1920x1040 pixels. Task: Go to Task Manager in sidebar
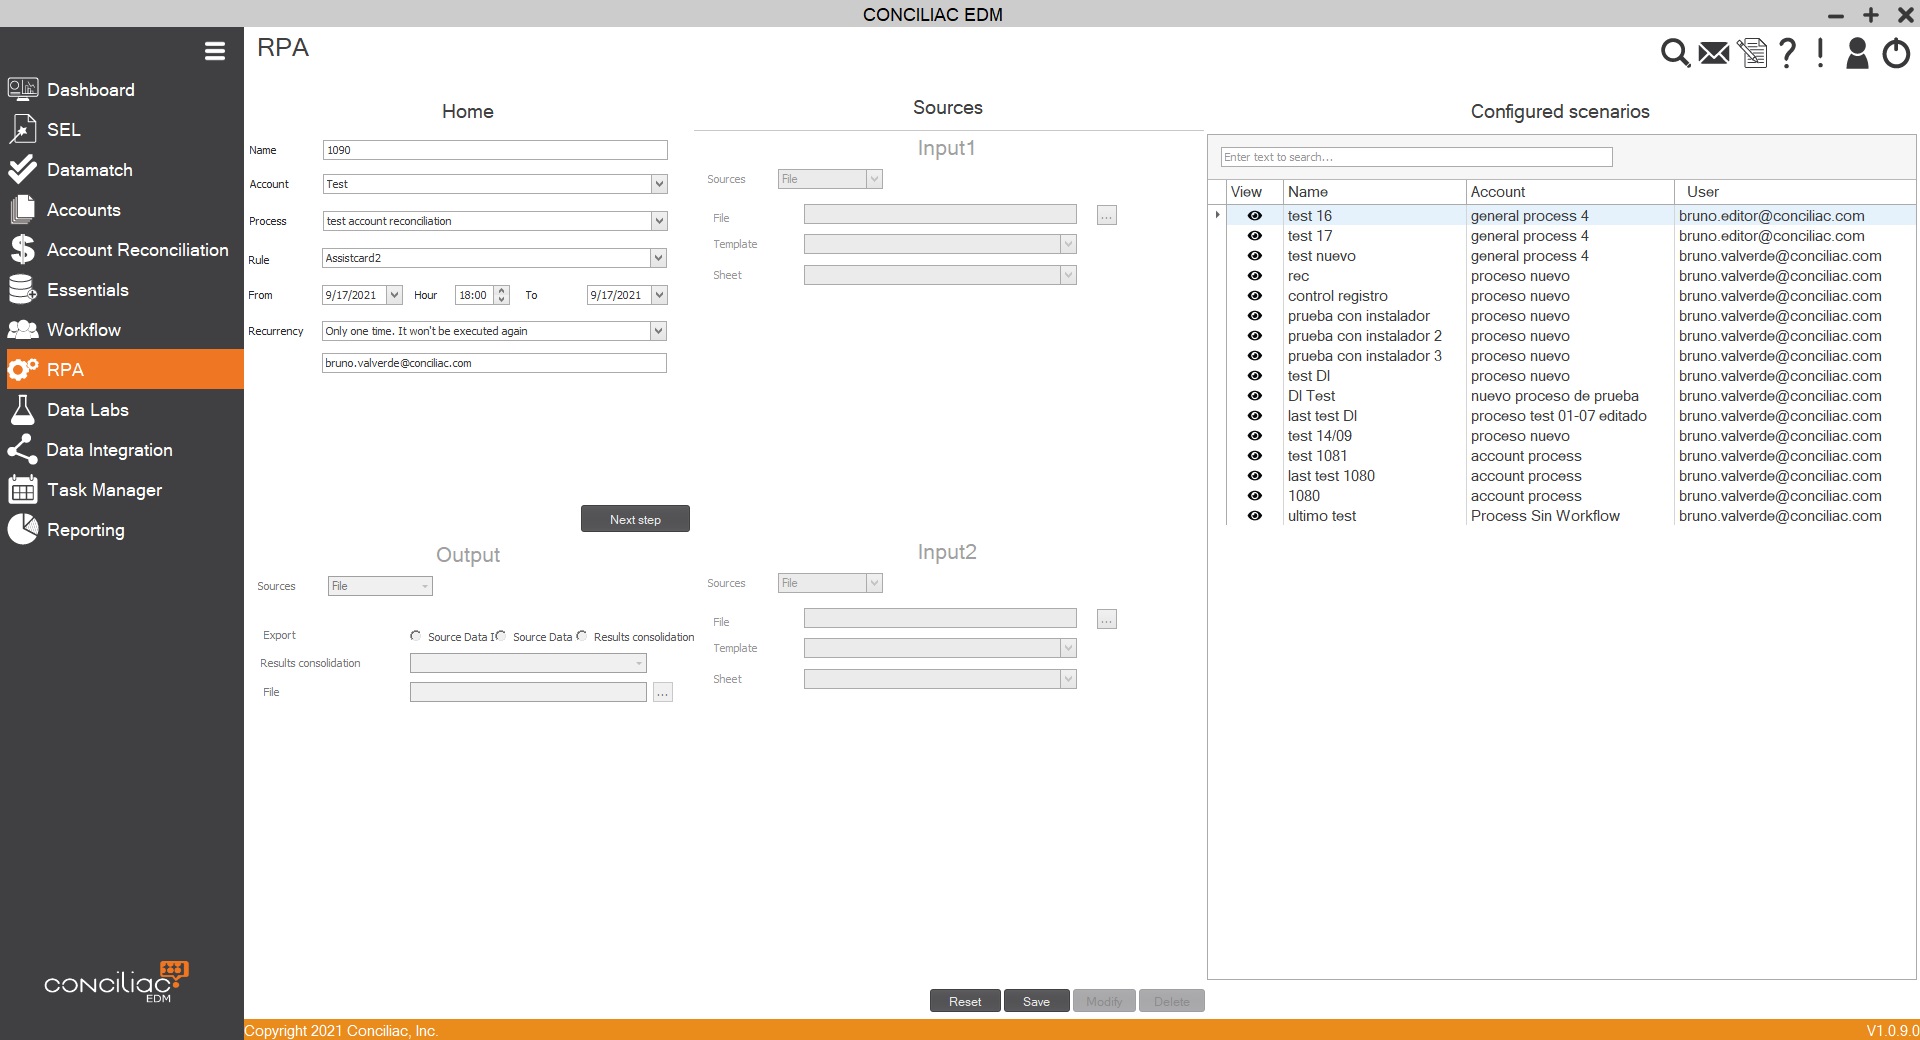(x=104, y=490)
